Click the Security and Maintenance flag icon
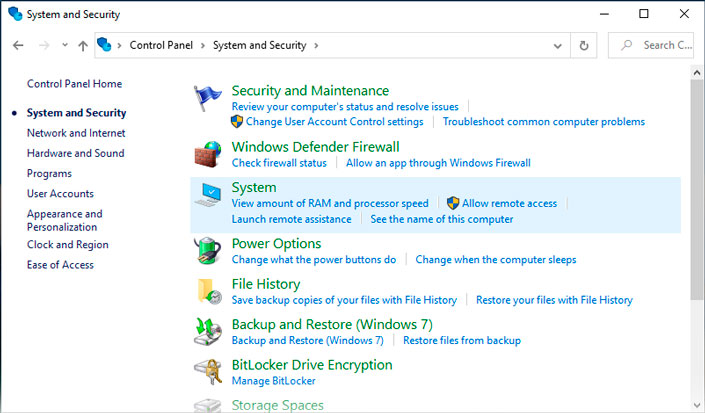Viewport: 705px width, 413px height. pos(208,98)
